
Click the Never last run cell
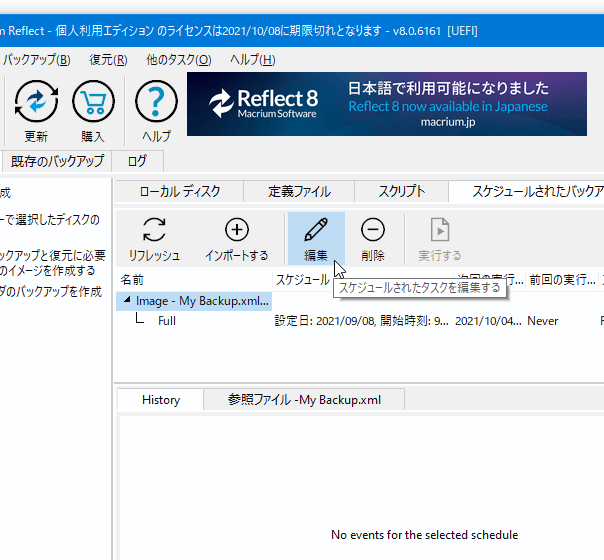pos(542,321)
